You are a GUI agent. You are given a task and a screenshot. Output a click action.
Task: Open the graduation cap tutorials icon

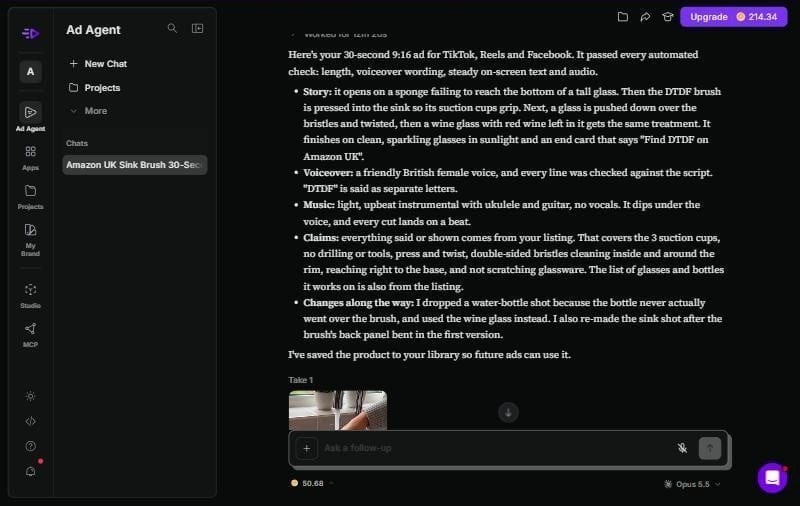tap(667, 17)
